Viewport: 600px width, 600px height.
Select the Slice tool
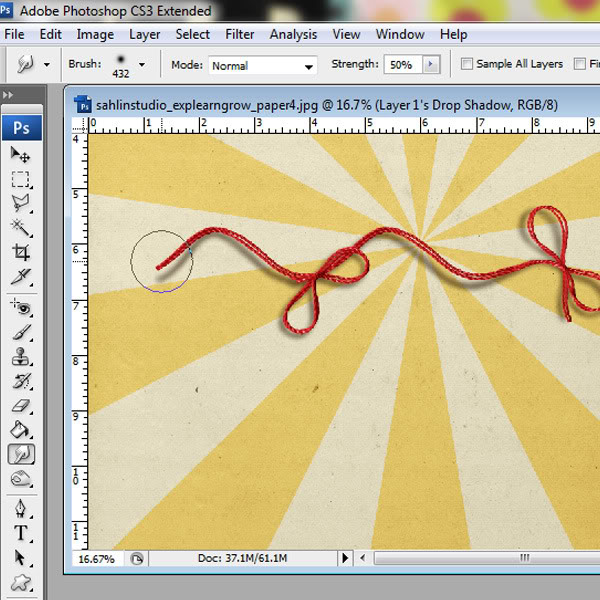click(21, 277)
